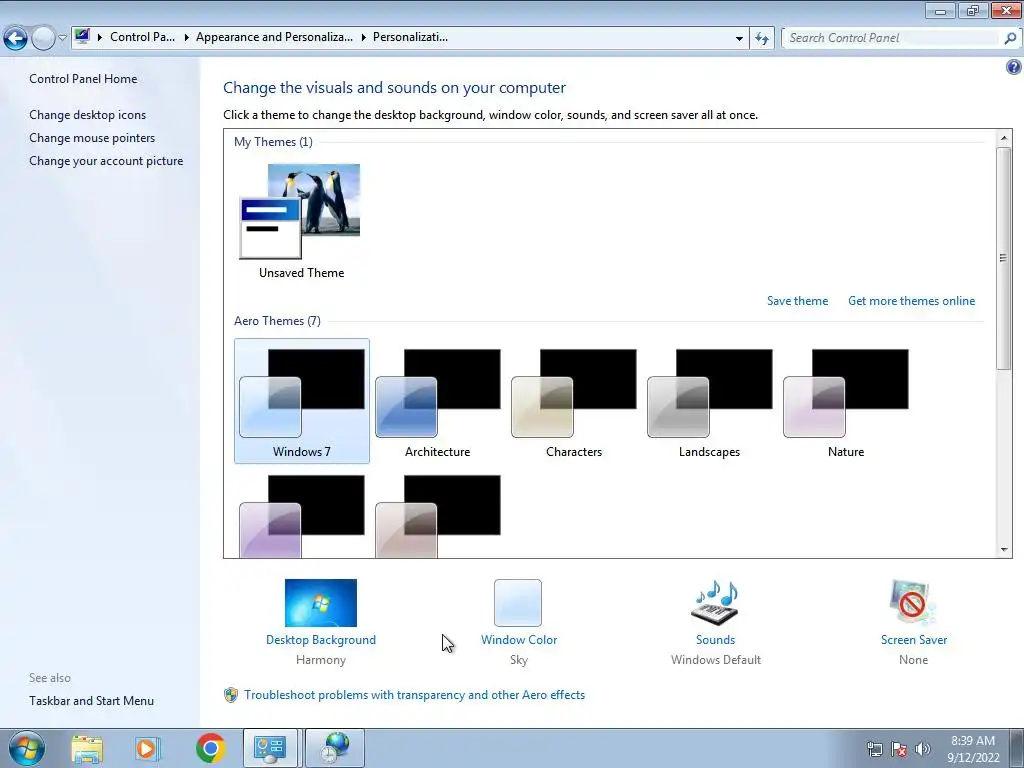
Task: Expand arrow after 'Control Pa...' breadcrumb
Action: [x=185, y=37]
